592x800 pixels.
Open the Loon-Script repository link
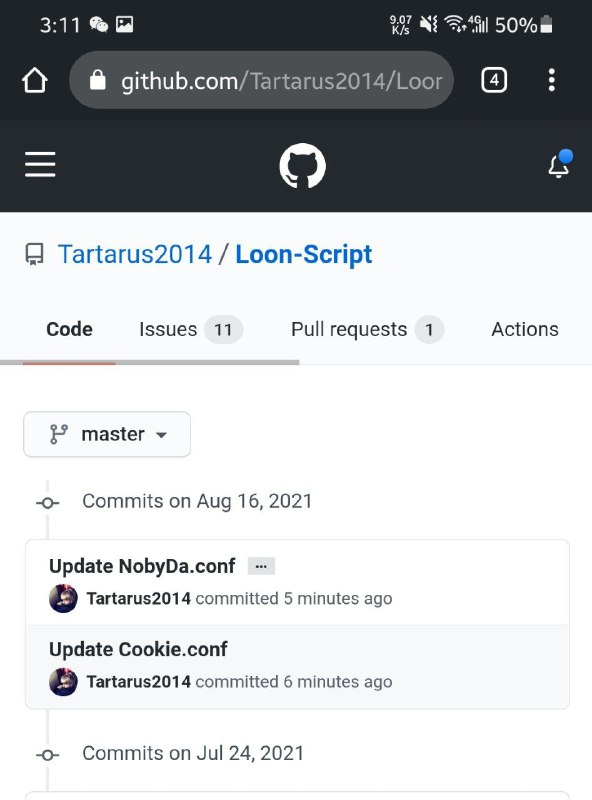304,254
